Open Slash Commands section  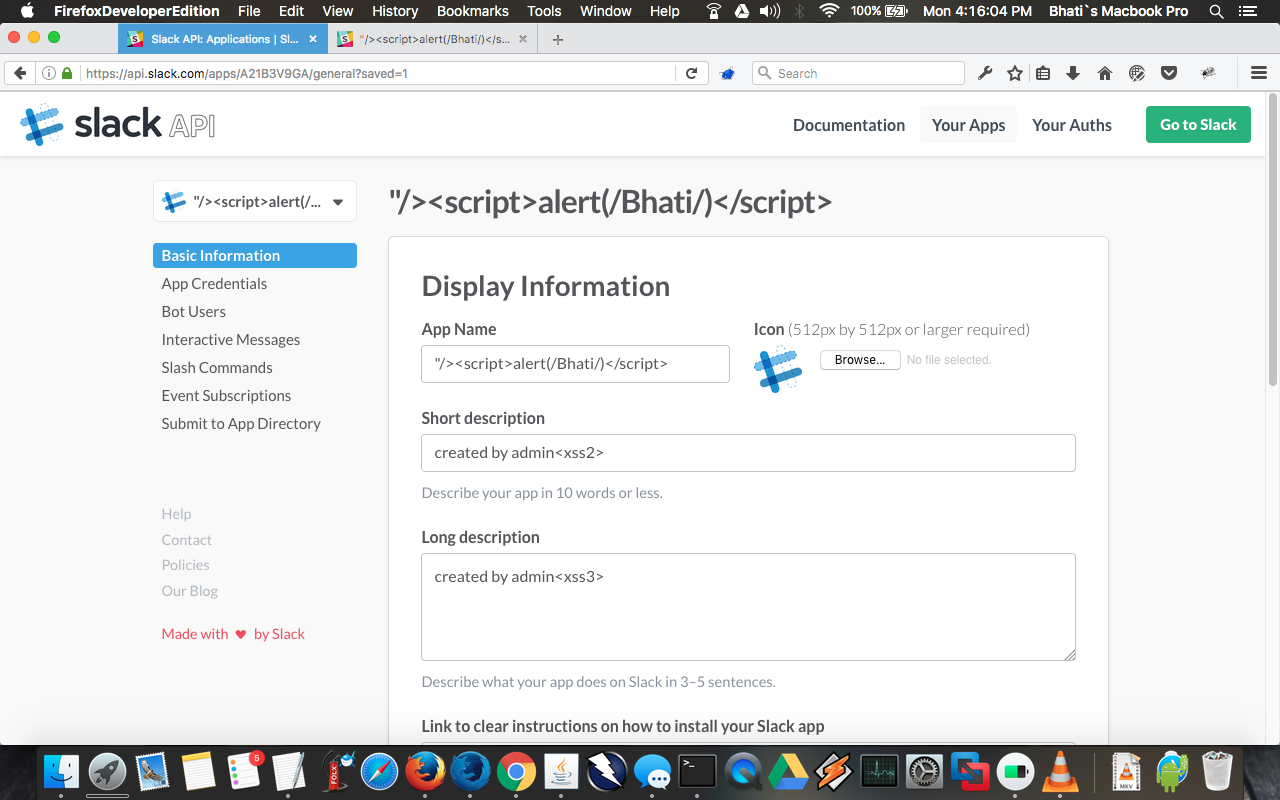[217, 367]
